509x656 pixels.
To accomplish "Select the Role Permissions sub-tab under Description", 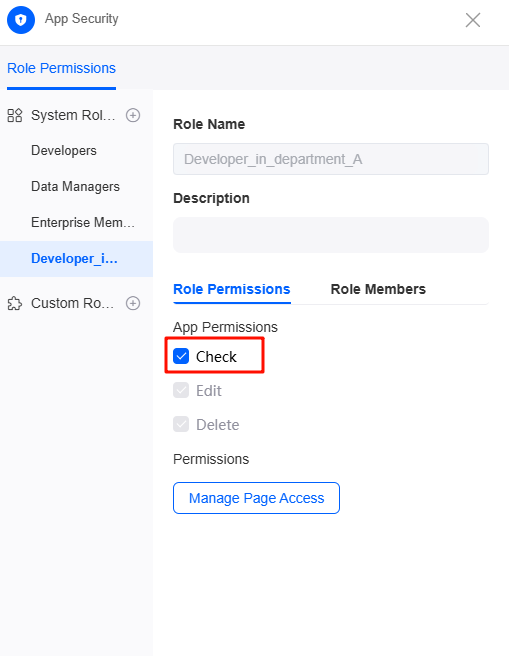I will point(232,289).
